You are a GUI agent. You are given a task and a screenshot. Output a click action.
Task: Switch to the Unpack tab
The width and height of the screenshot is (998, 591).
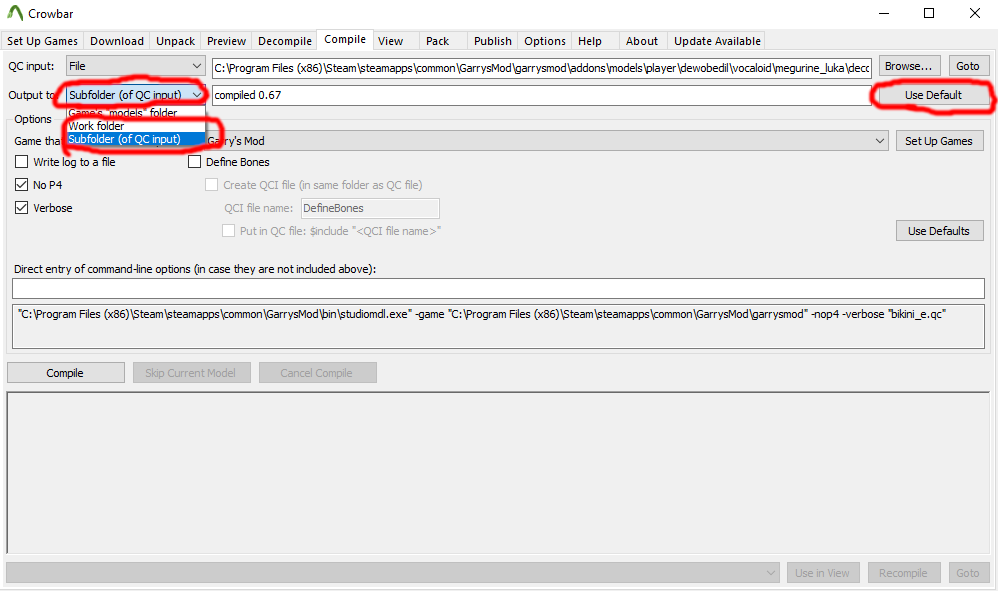pyautogui.click(x=176, y=41)
